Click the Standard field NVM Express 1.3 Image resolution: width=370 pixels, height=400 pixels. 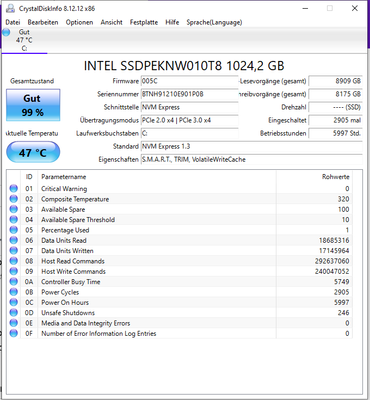252,146
